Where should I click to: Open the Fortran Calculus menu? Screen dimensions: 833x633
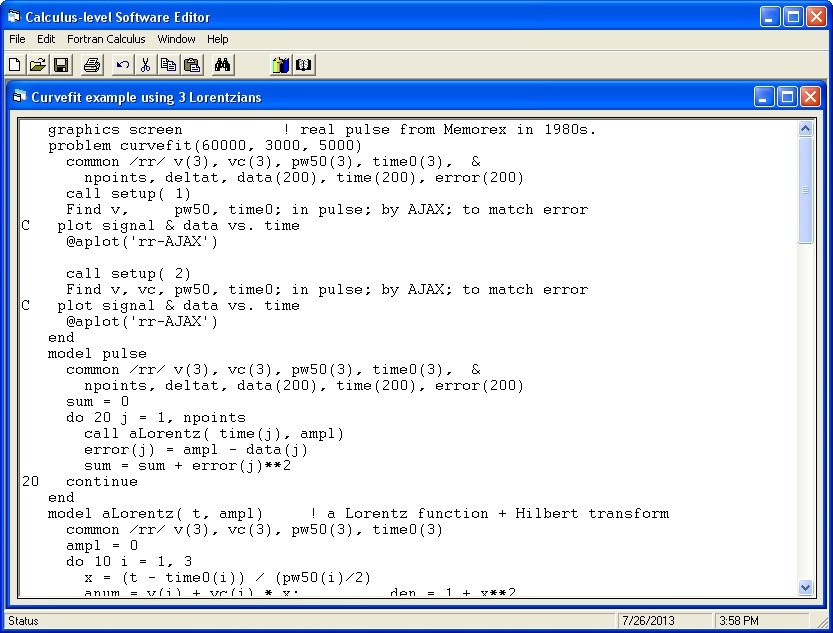click(x=106, y=39)
